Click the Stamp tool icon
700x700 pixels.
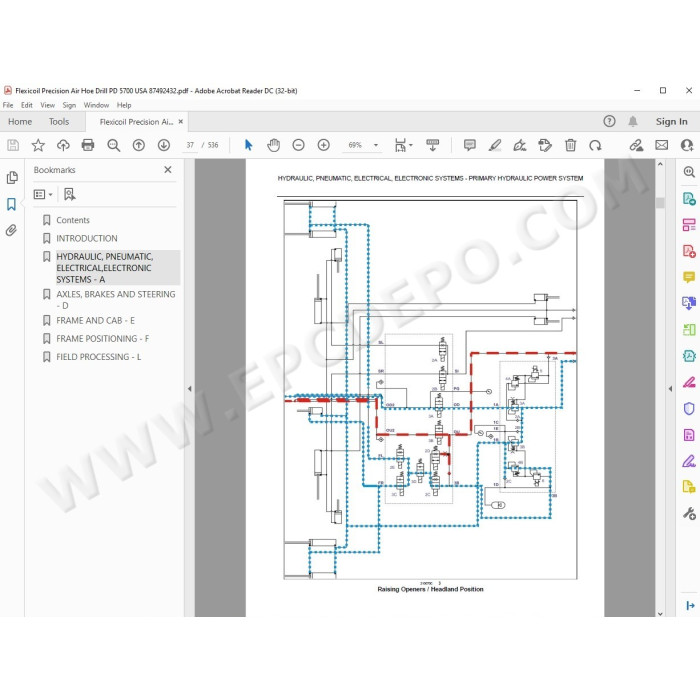[545, 145]
